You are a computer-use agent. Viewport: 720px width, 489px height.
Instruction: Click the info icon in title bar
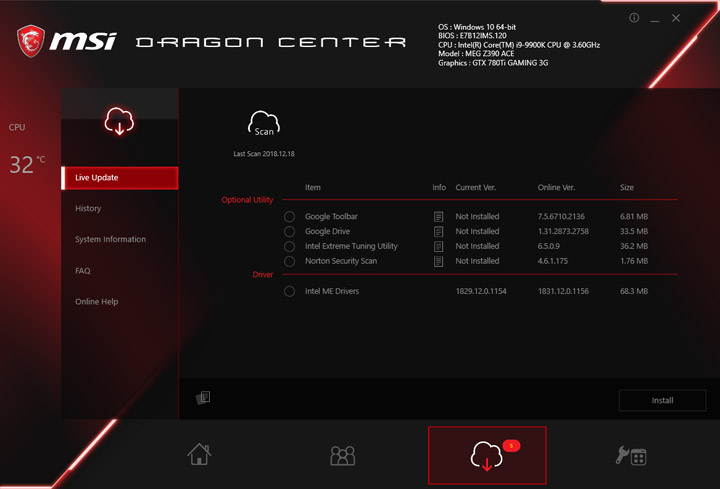click(x=634, y=18)
